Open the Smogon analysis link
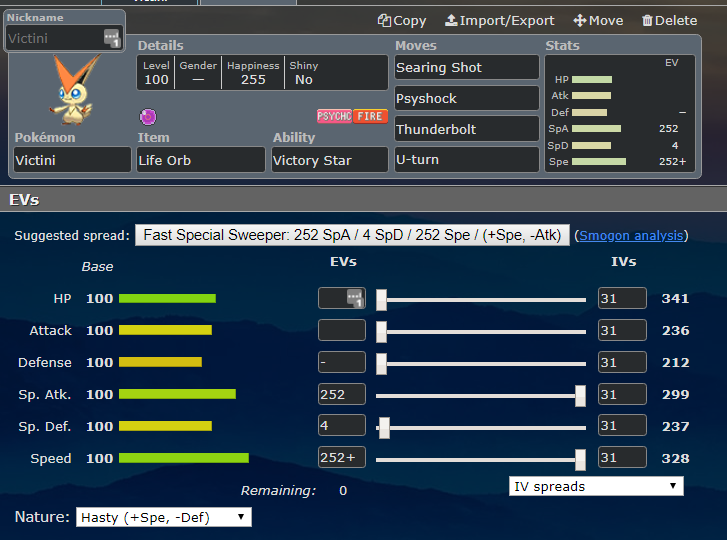 632,235
